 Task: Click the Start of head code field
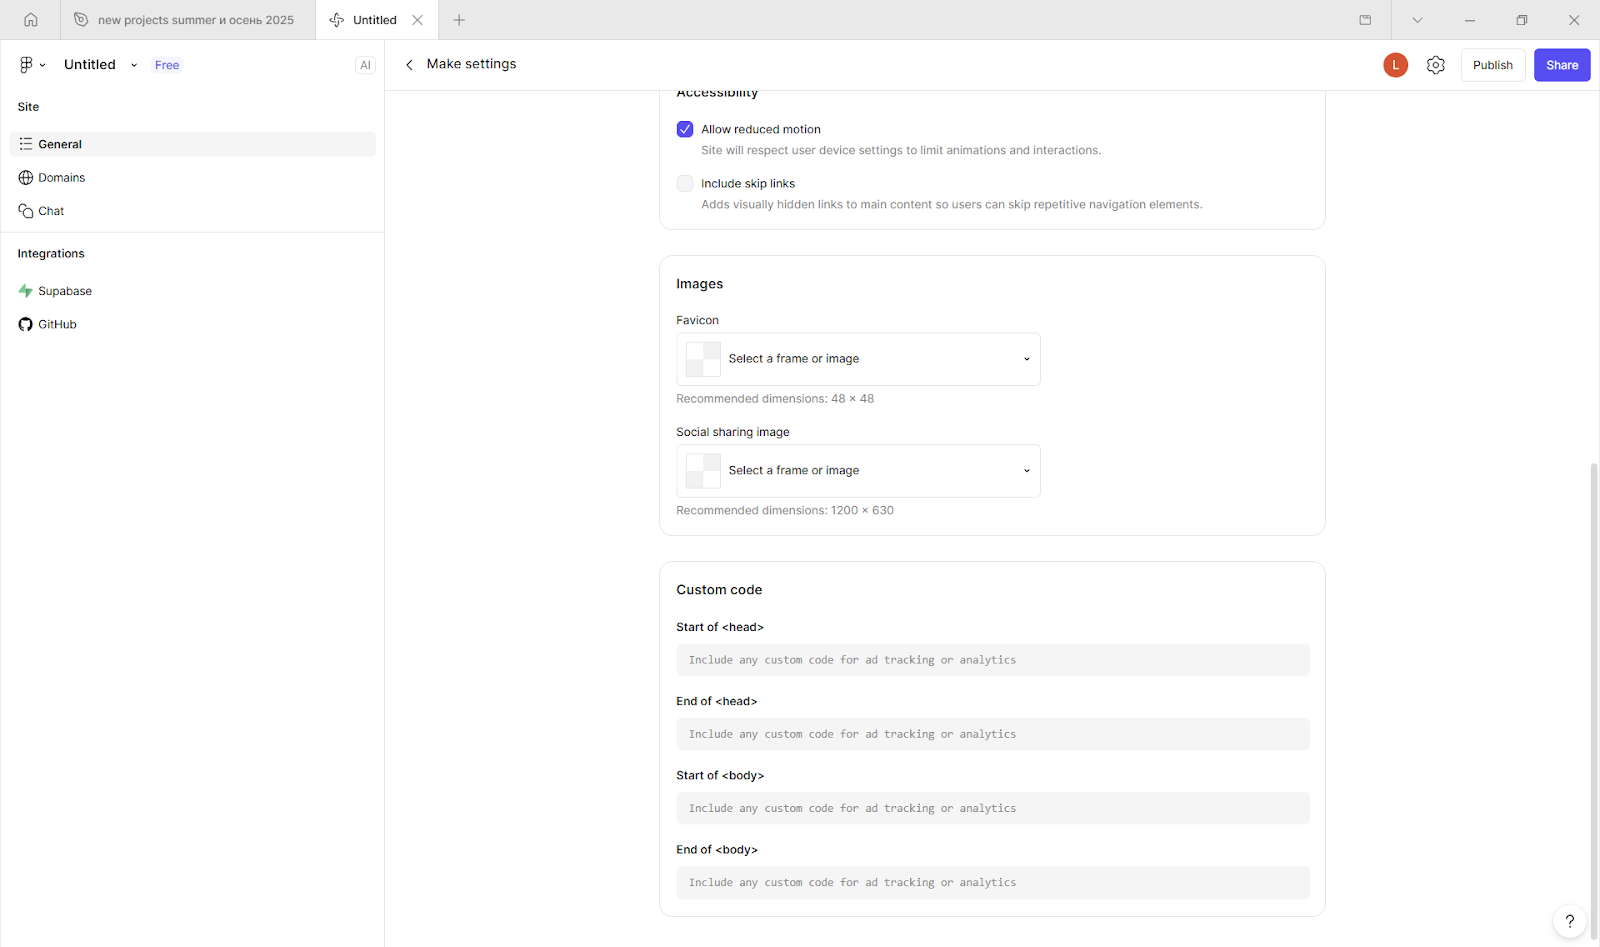tap(992, 660)
